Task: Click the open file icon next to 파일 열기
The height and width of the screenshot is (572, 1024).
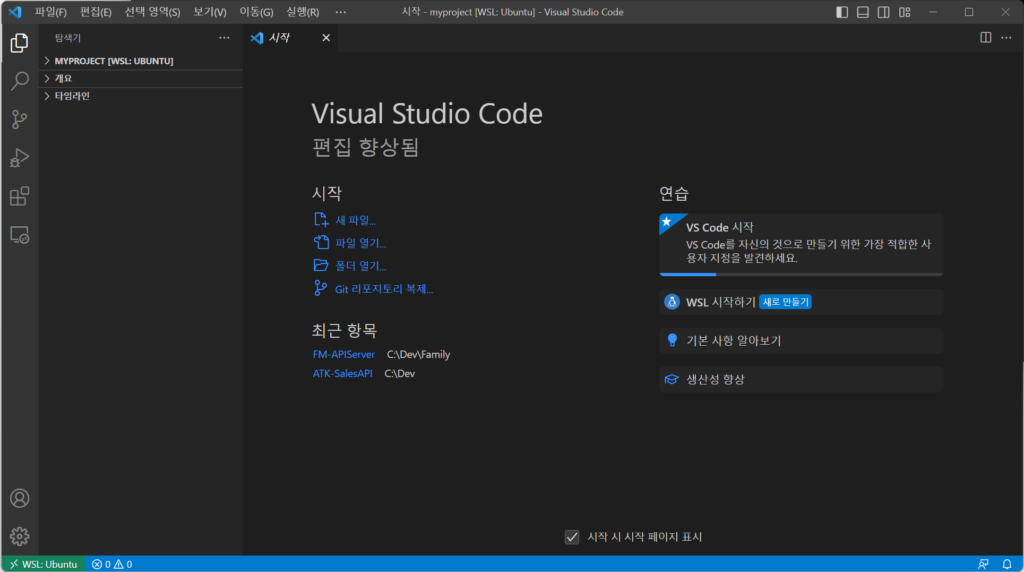Action: click(321, 242)
